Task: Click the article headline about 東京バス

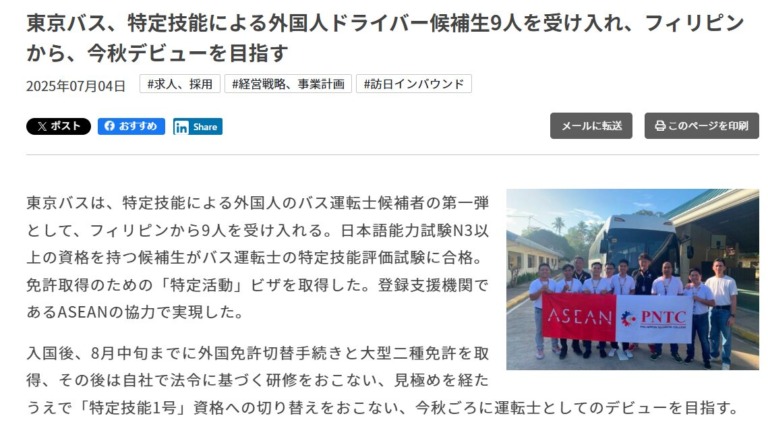Action: pyautogui.click(x=384, y=38)
